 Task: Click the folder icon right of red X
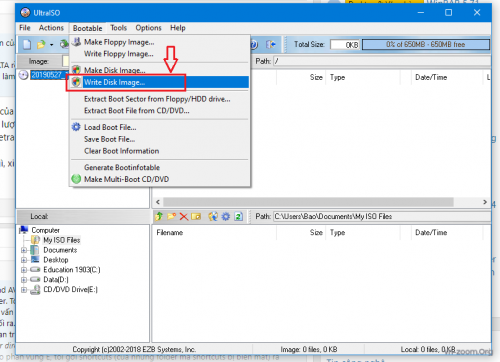click(x=196, y=217)
